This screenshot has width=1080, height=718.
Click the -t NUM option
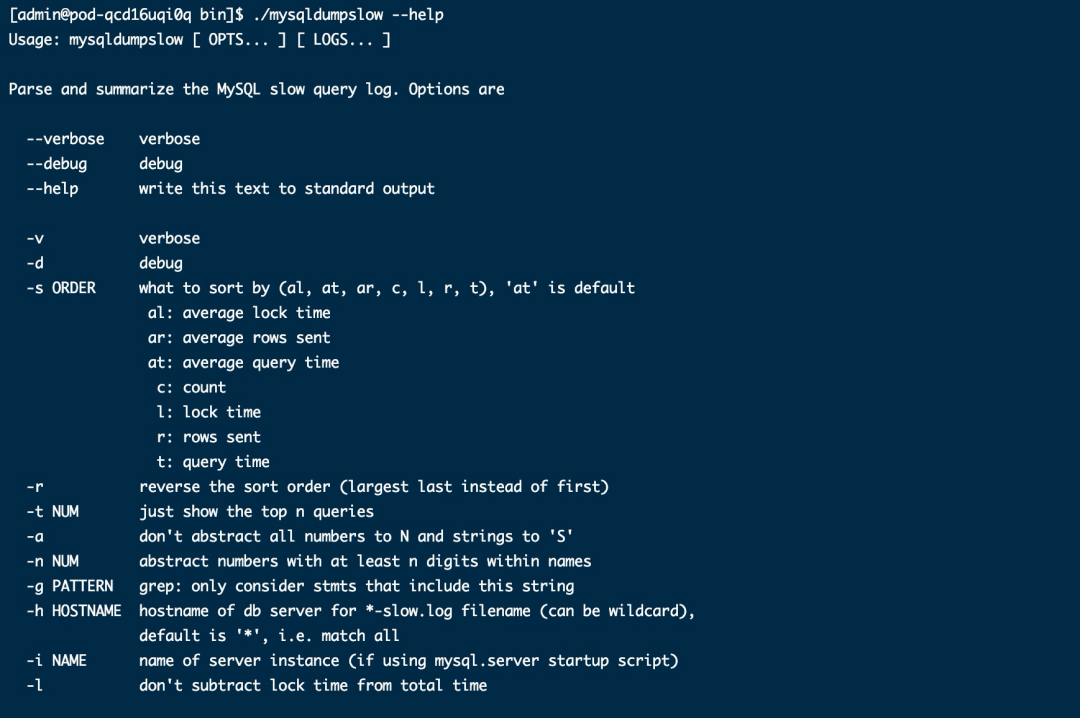coord(52,511)
